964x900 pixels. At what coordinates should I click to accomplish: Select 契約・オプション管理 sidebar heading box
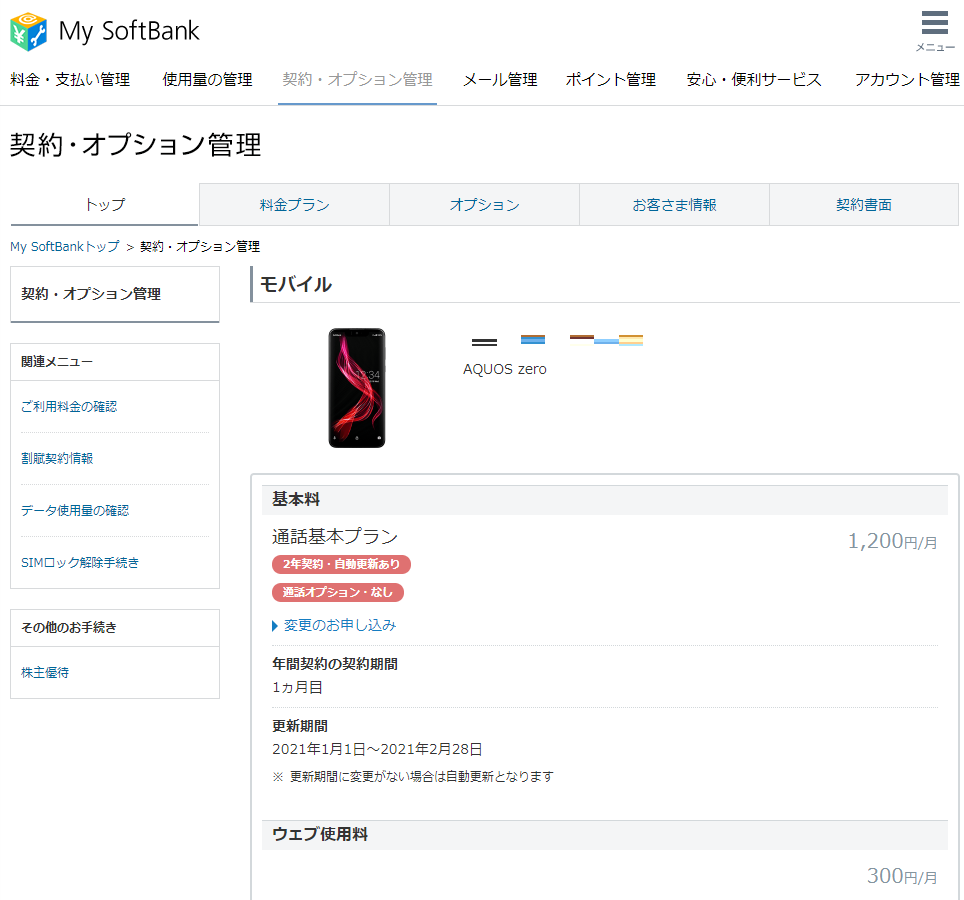[x=115, y=294]
